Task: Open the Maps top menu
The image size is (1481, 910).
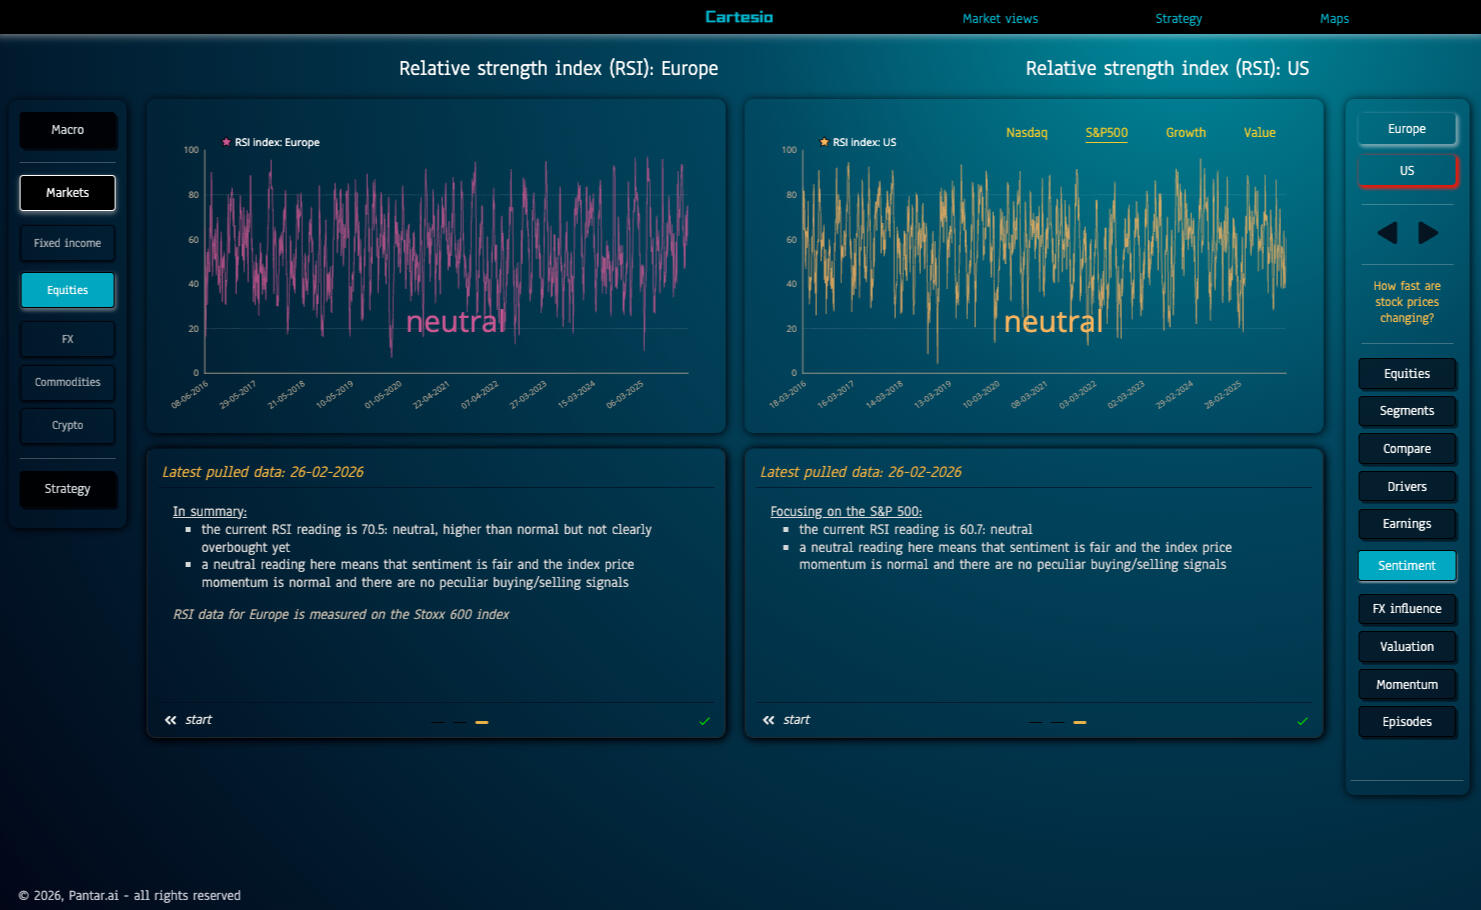Action: (1334, 19)
